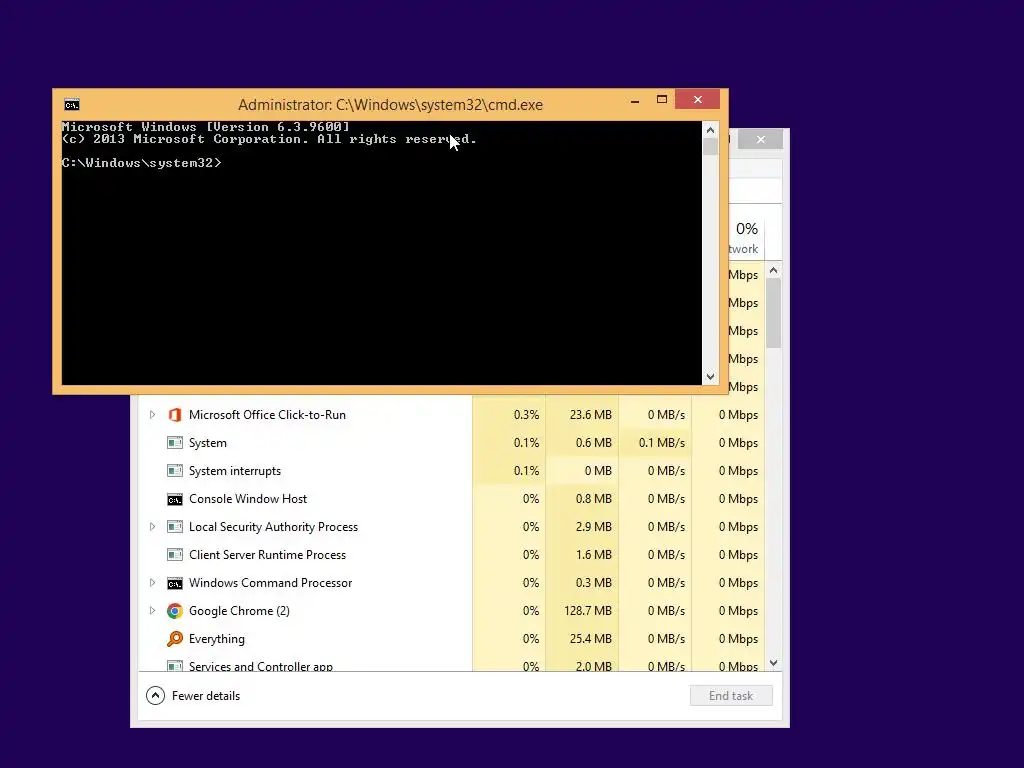
Task: Click the 25.4 MB memory value
Action: click(x=590, y=639)
